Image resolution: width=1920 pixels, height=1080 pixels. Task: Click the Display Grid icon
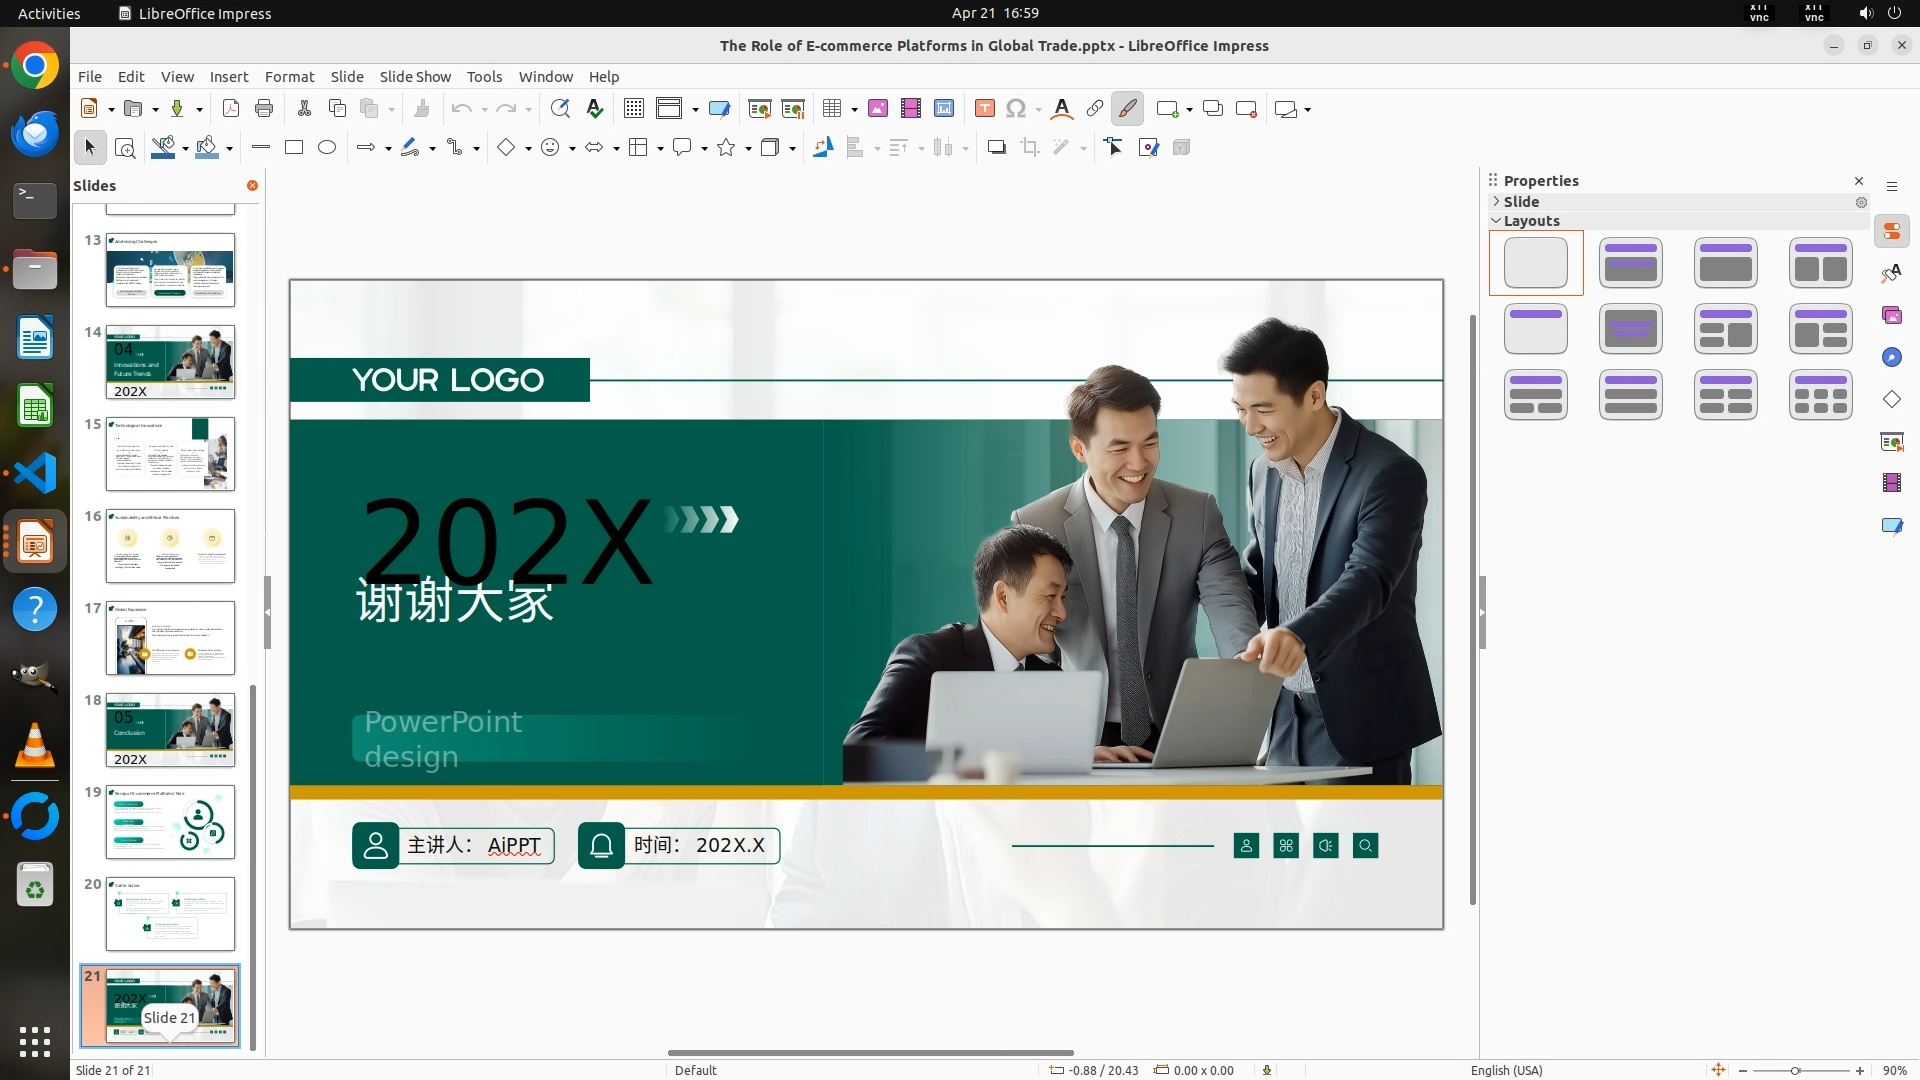(634, 109)
